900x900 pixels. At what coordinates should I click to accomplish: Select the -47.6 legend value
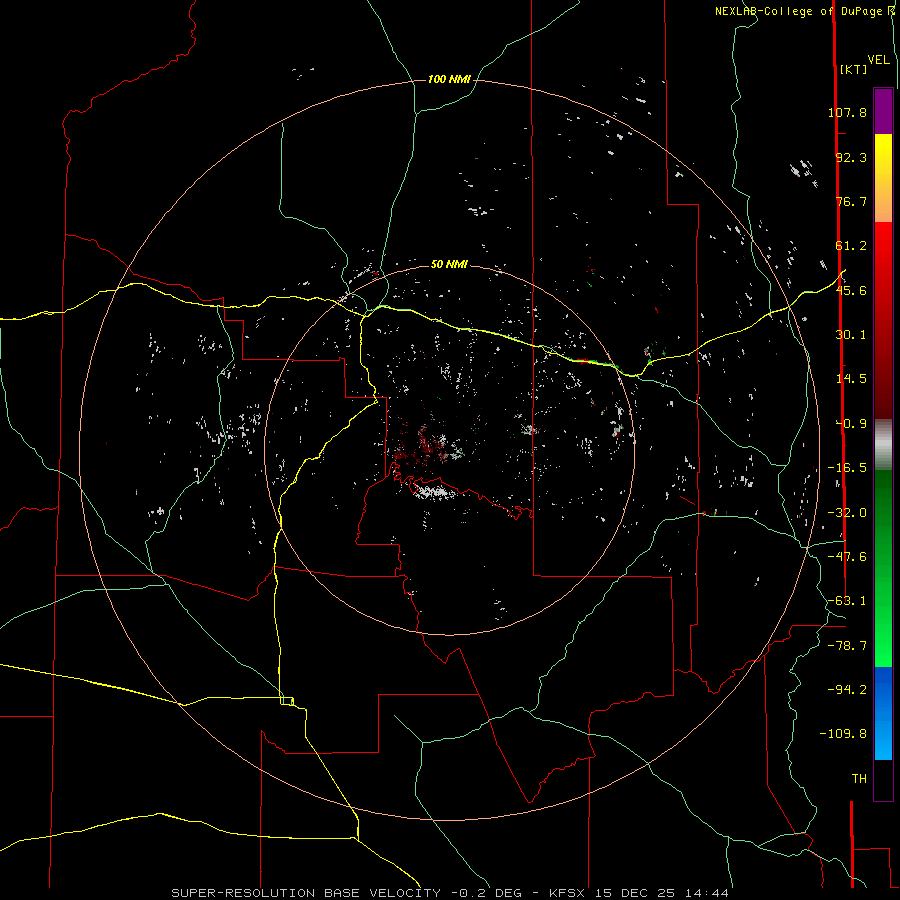point(847,557)
